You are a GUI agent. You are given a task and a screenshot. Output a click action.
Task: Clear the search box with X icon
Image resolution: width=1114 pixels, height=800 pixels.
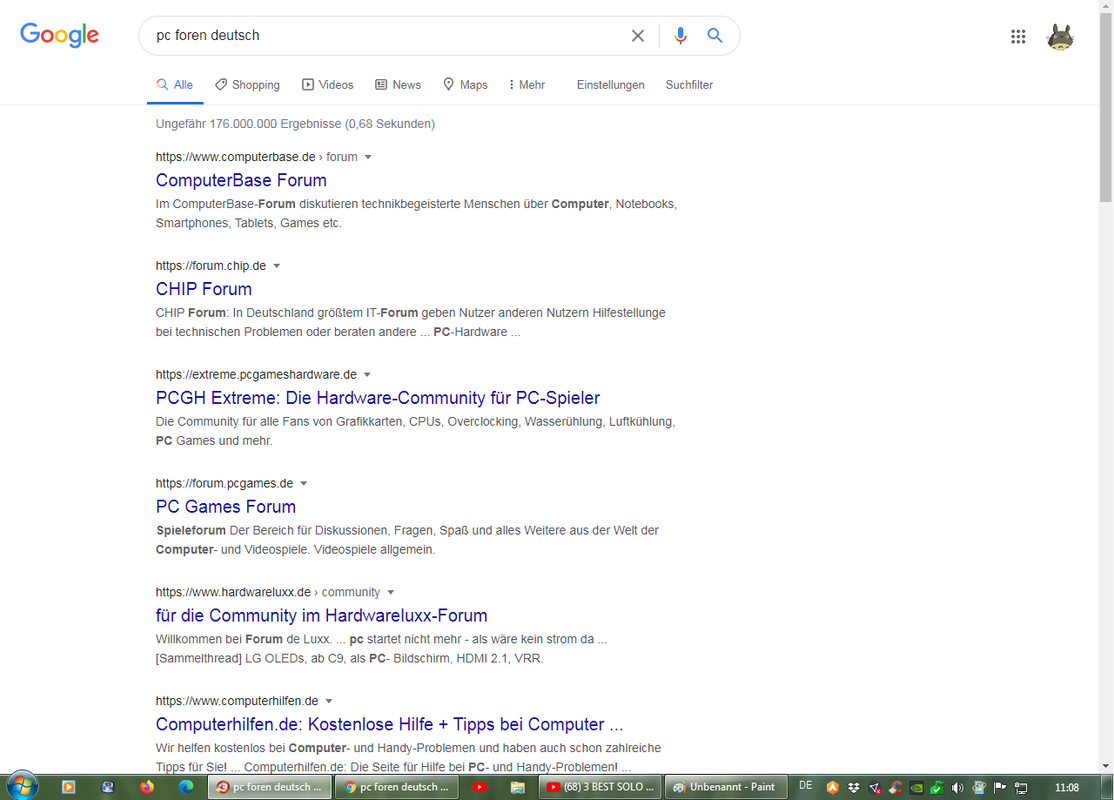tap(637, 36)
